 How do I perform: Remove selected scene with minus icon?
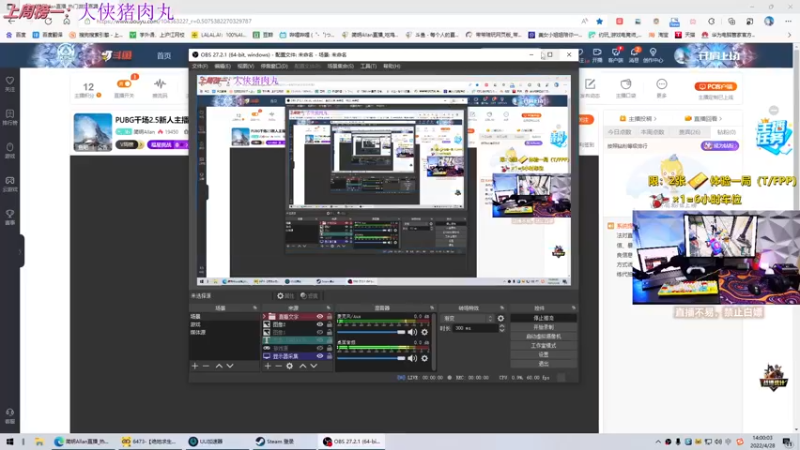206,366
